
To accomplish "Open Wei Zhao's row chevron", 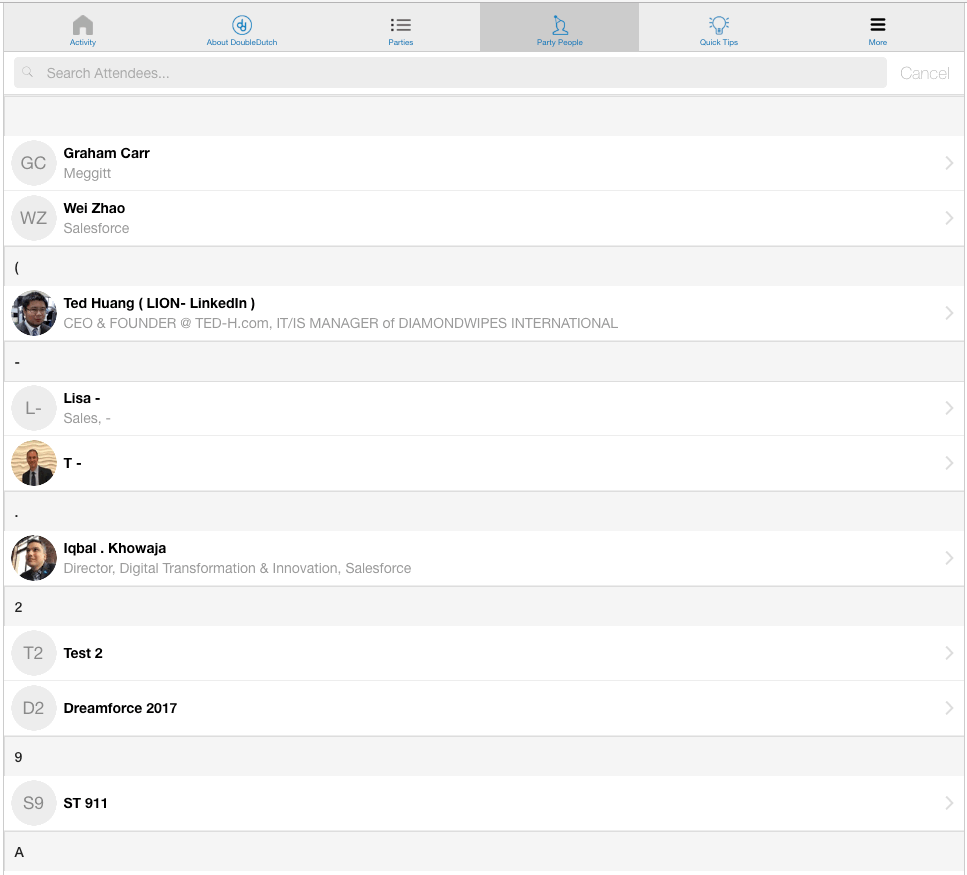I will (949, 218).
